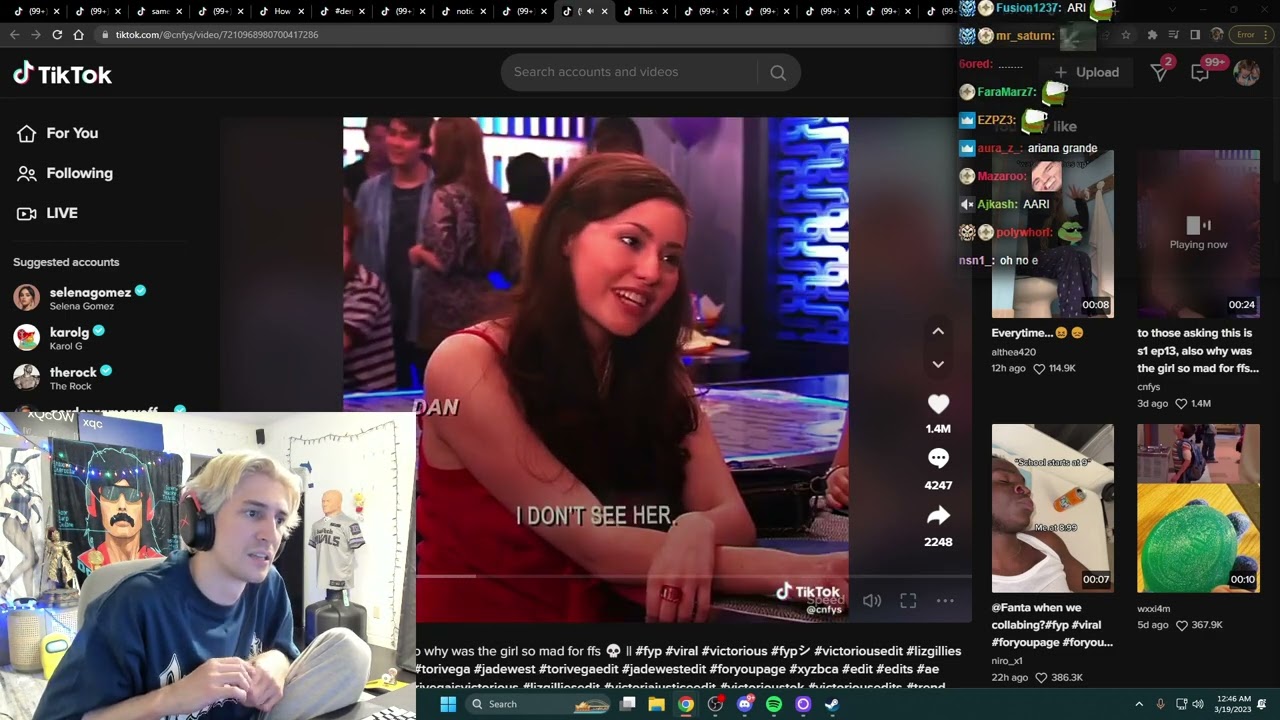The height and width of the screenshot is (720, 1280).
Task: Like the video with the heart icon
Action: tap(938, 404)
